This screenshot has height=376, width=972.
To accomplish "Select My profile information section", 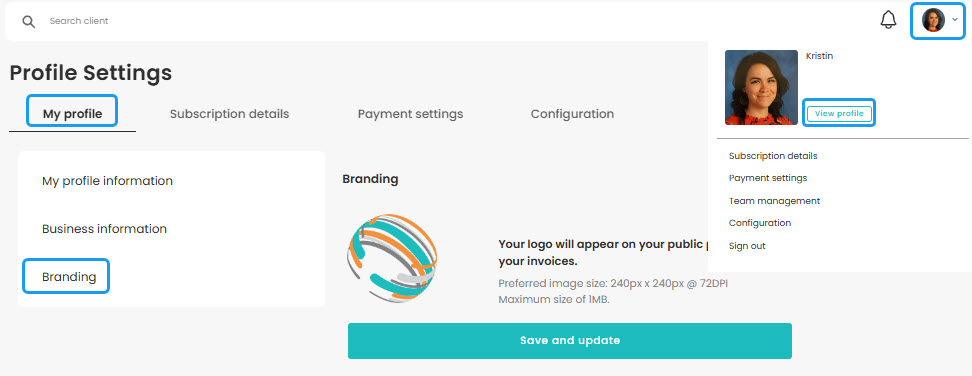I will [x=107, y=181].
